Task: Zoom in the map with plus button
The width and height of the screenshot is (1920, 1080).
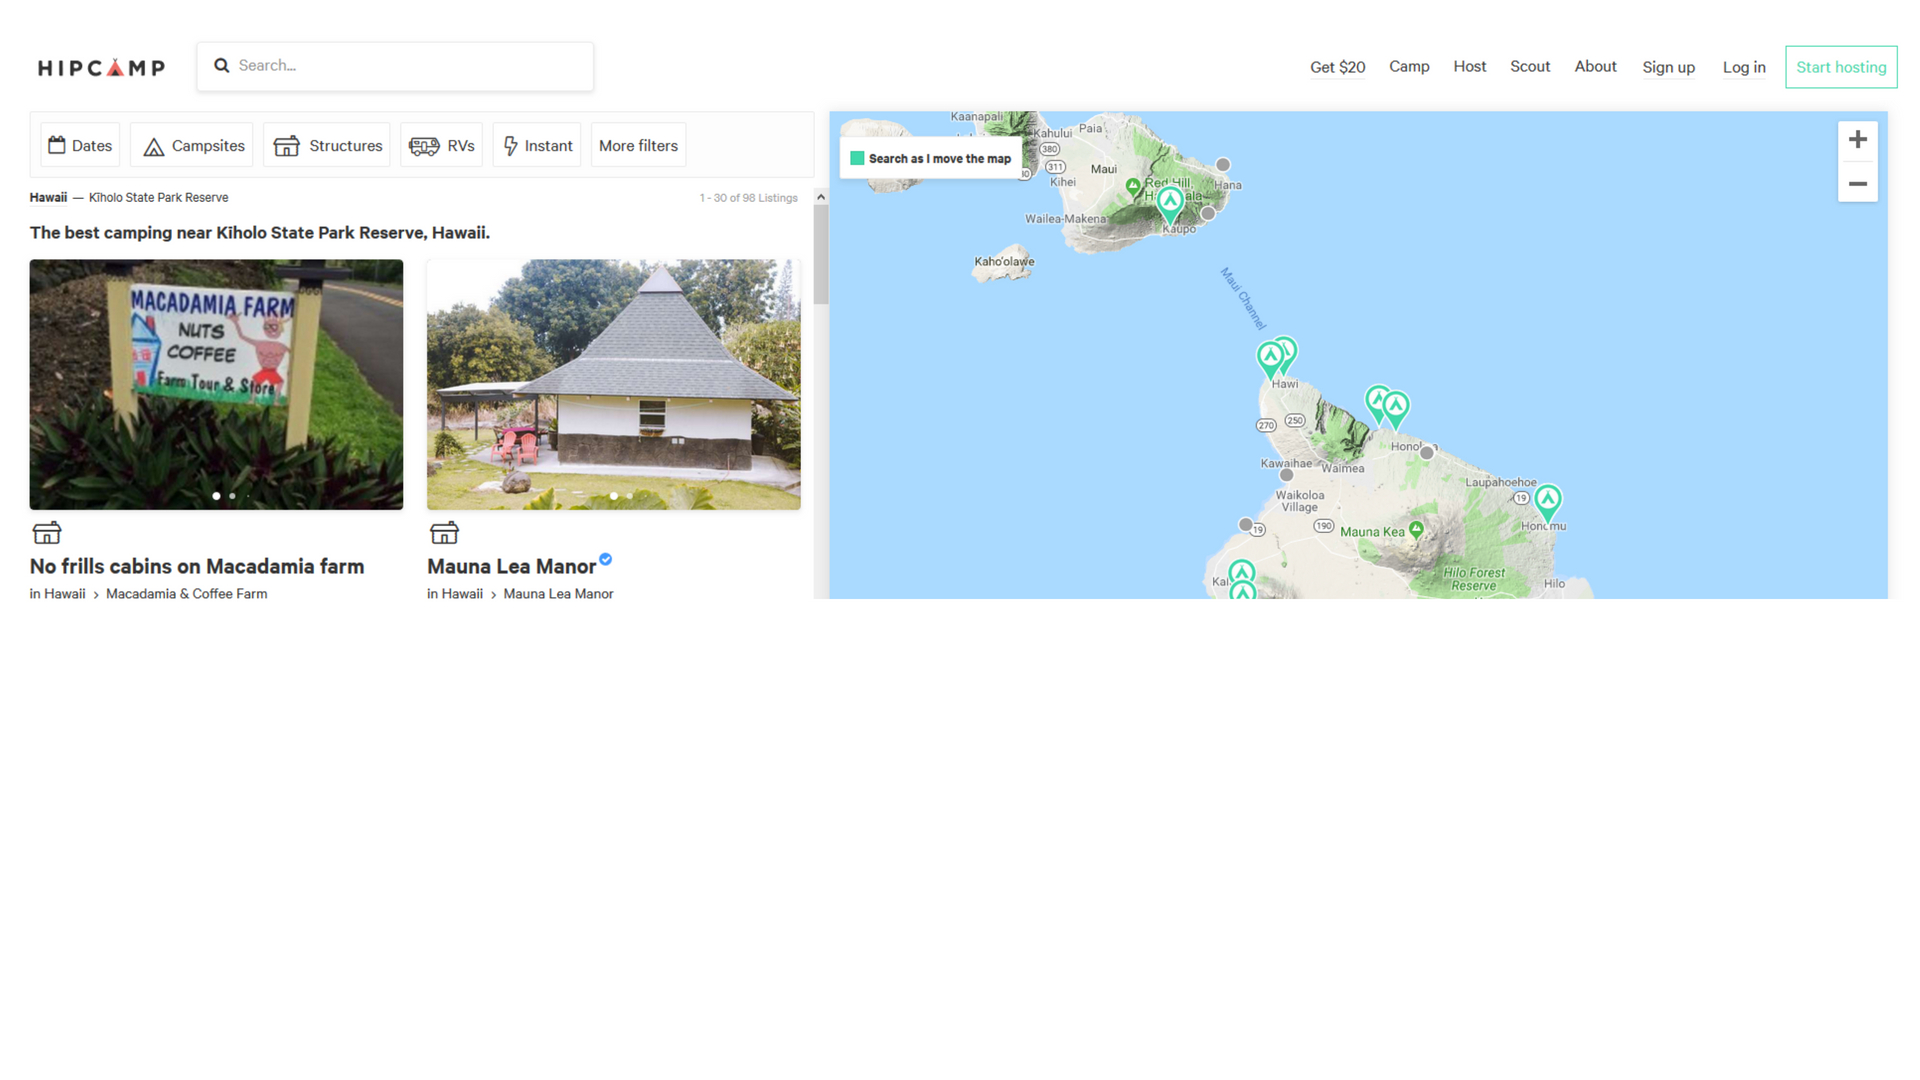Action: (x=1857, y=140)
